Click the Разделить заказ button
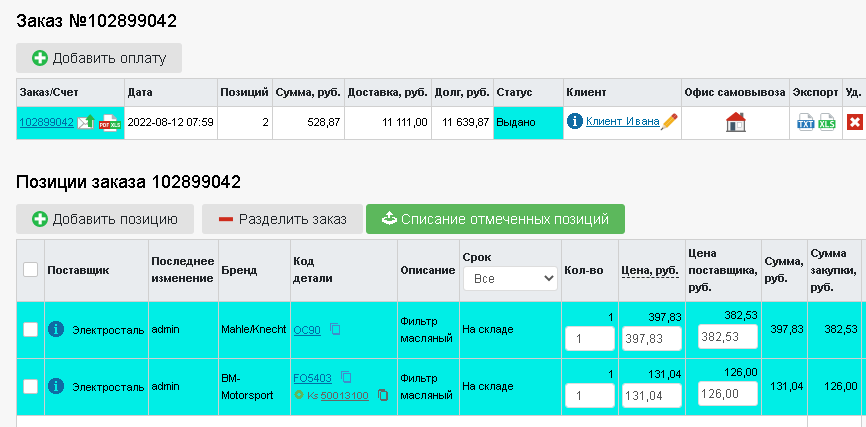Screen dimensions: 866x427 (x=282, y=219)
